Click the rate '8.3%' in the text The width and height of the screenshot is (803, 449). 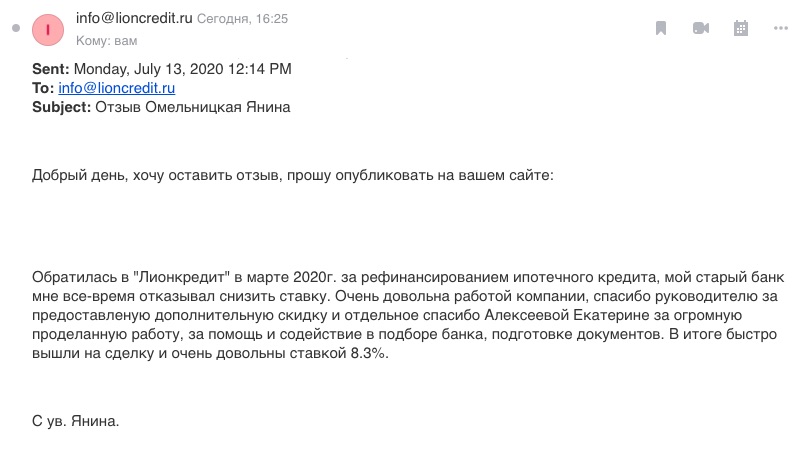(x=369, y=353)
